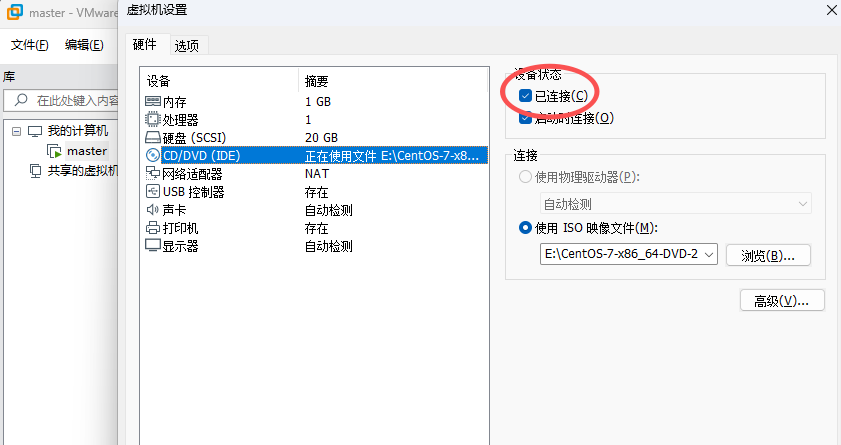The height and width of the screenshot is (445, 841).
Task: Switch to the 选项 tab
Action: [187, 46]
